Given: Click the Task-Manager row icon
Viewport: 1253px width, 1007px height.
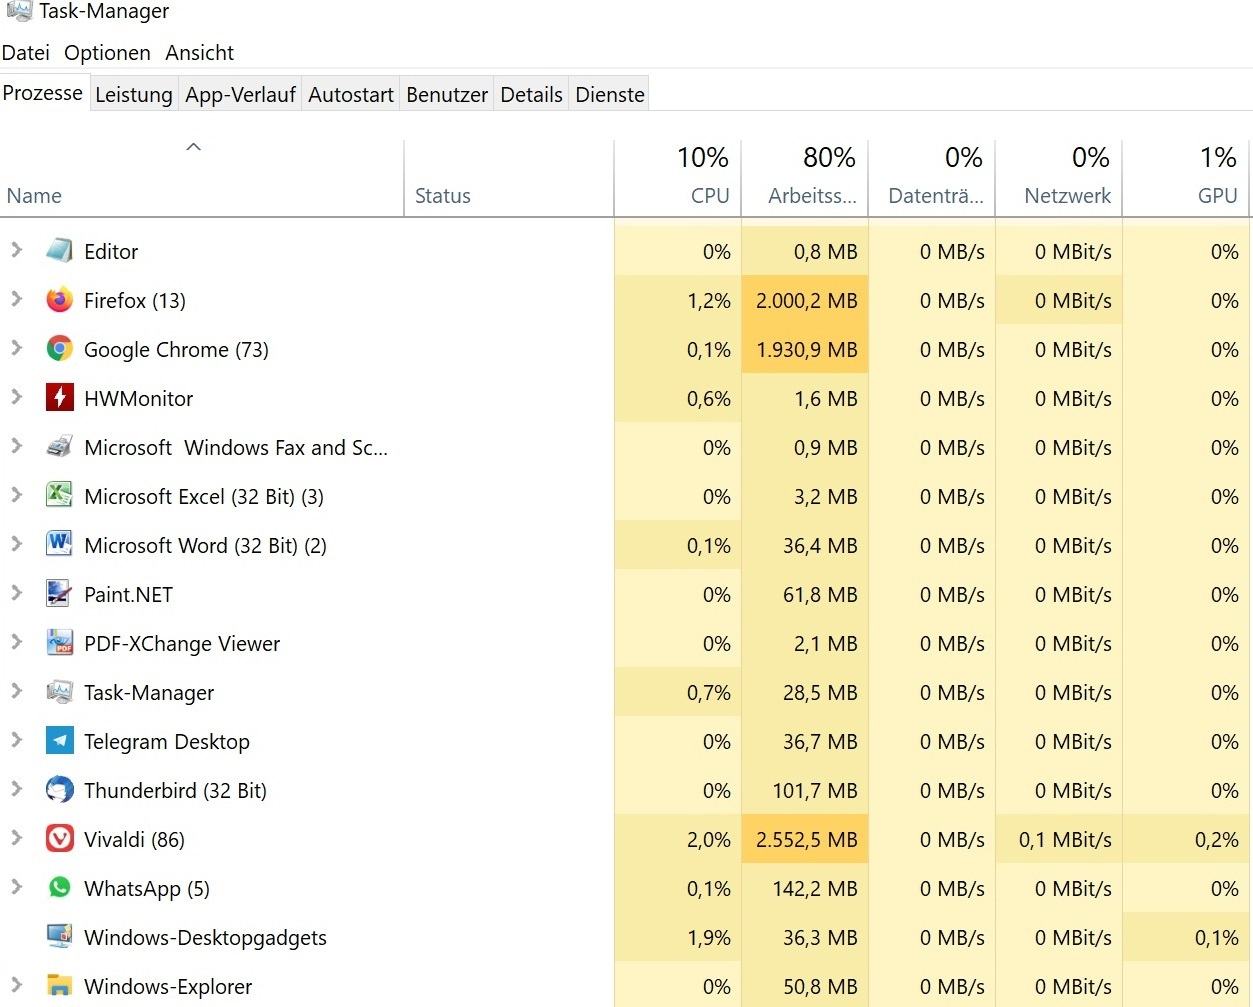Looking at the screenshot, I should click(x=60, y=692).
